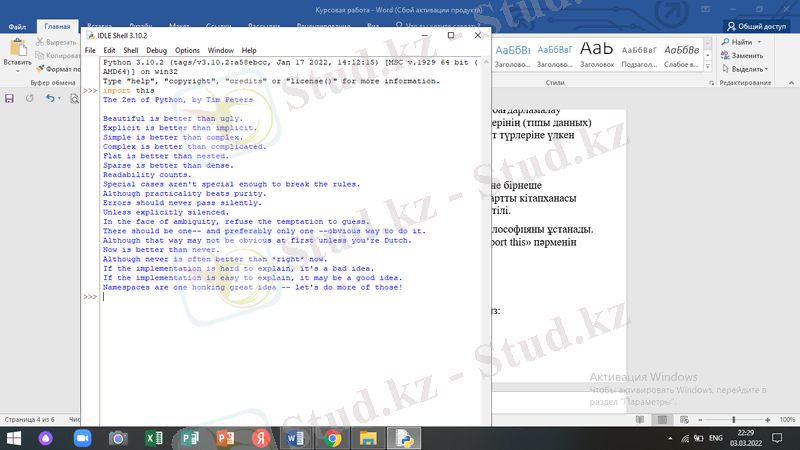The image size is (800, 450).
Task: Open the Options menu in IDLE
Action: tap(187, 51)
